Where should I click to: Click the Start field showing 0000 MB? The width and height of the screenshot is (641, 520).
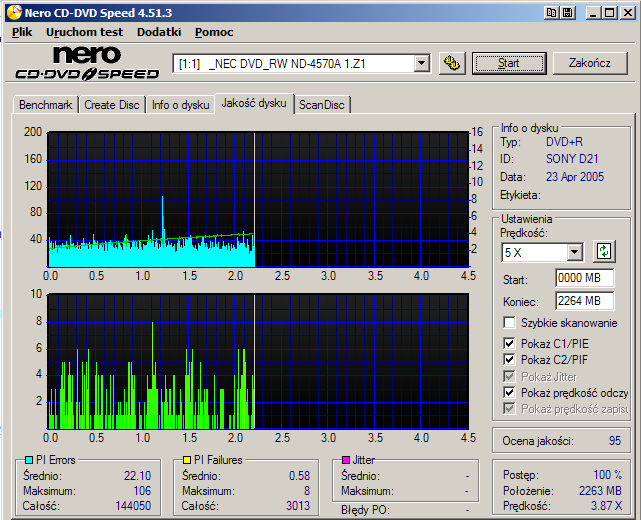[585, 278]
